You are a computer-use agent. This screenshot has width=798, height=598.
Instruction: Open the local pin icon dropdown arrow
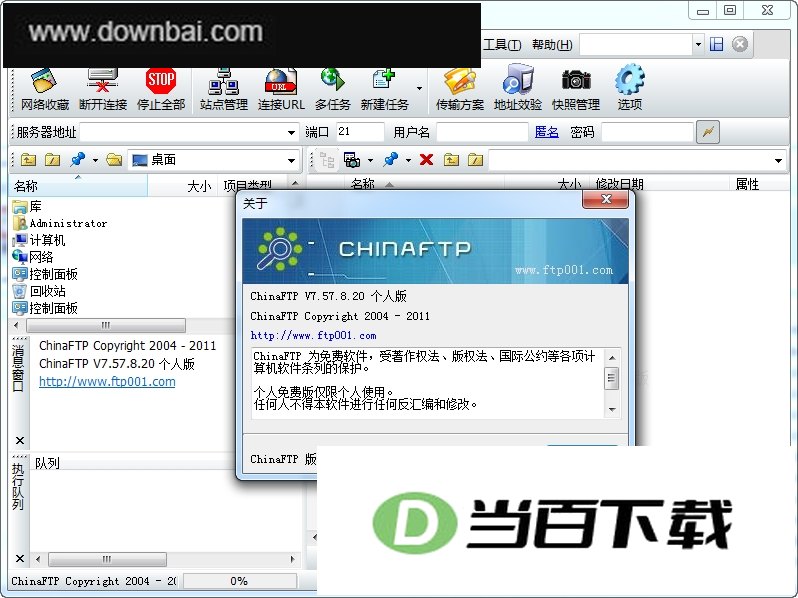coord(95,160)
